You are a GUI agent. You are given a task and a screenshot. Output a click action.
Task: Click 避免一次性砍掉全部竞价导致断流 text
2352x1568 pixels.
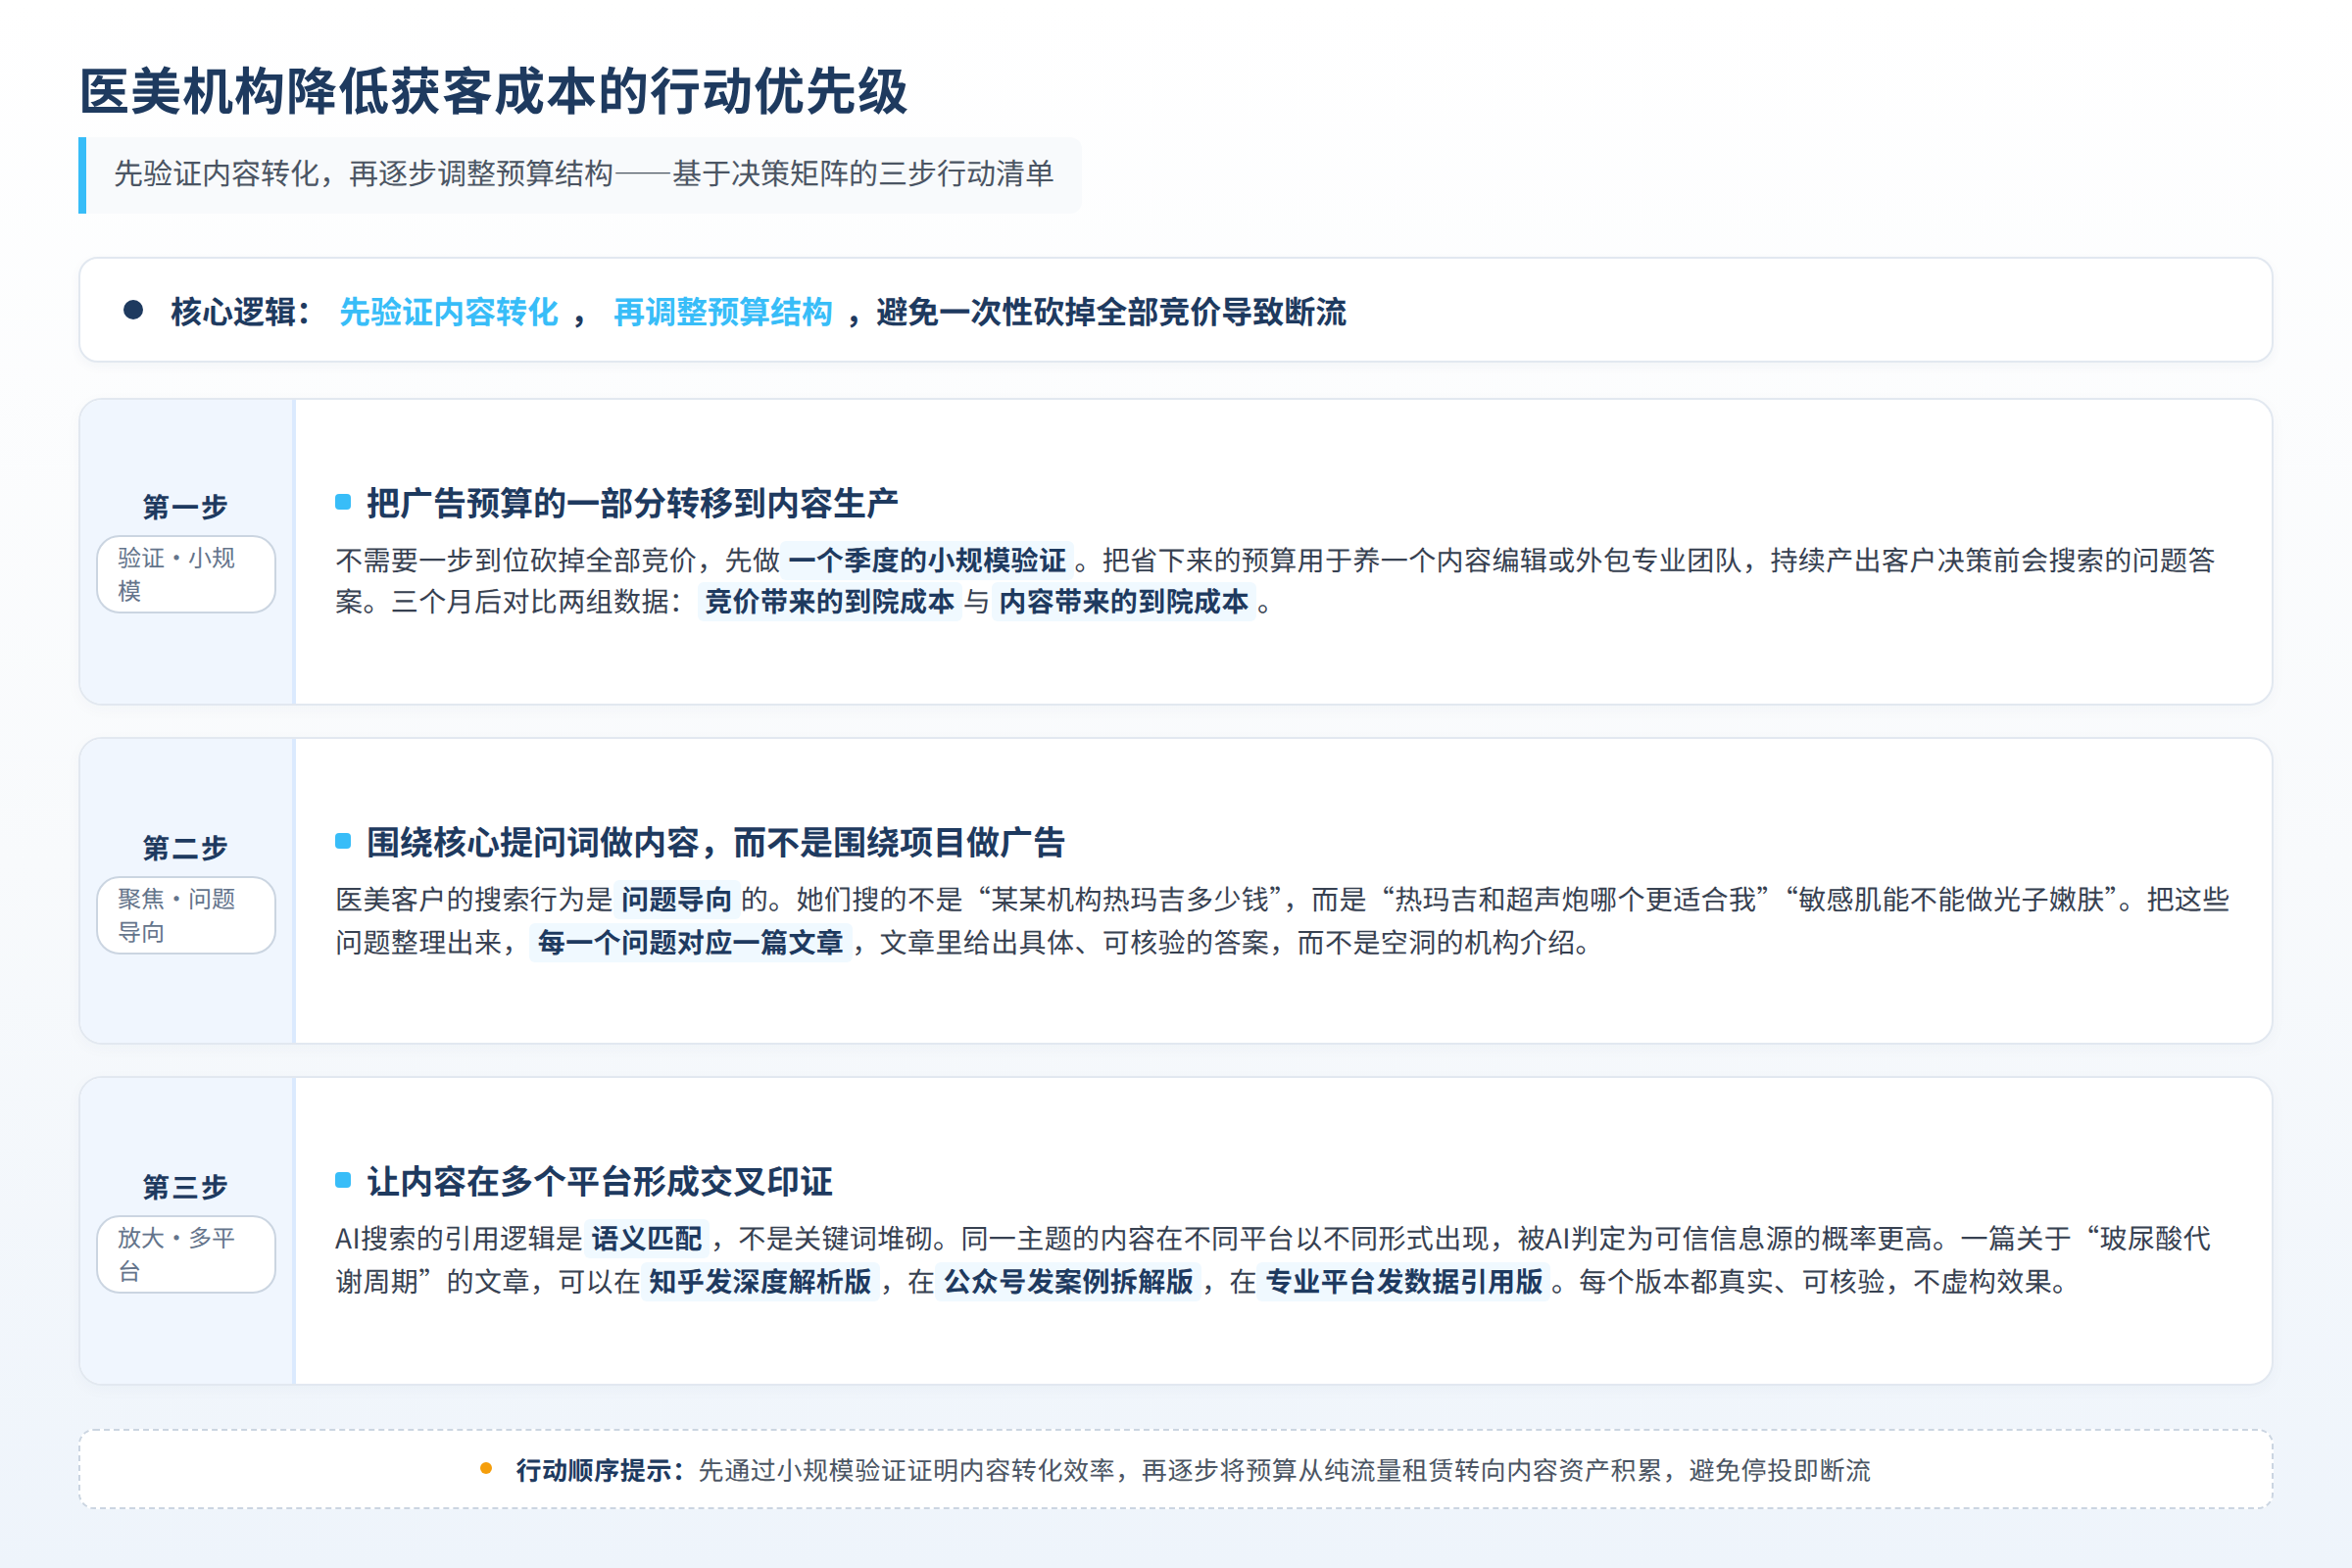pos(1111,312)
